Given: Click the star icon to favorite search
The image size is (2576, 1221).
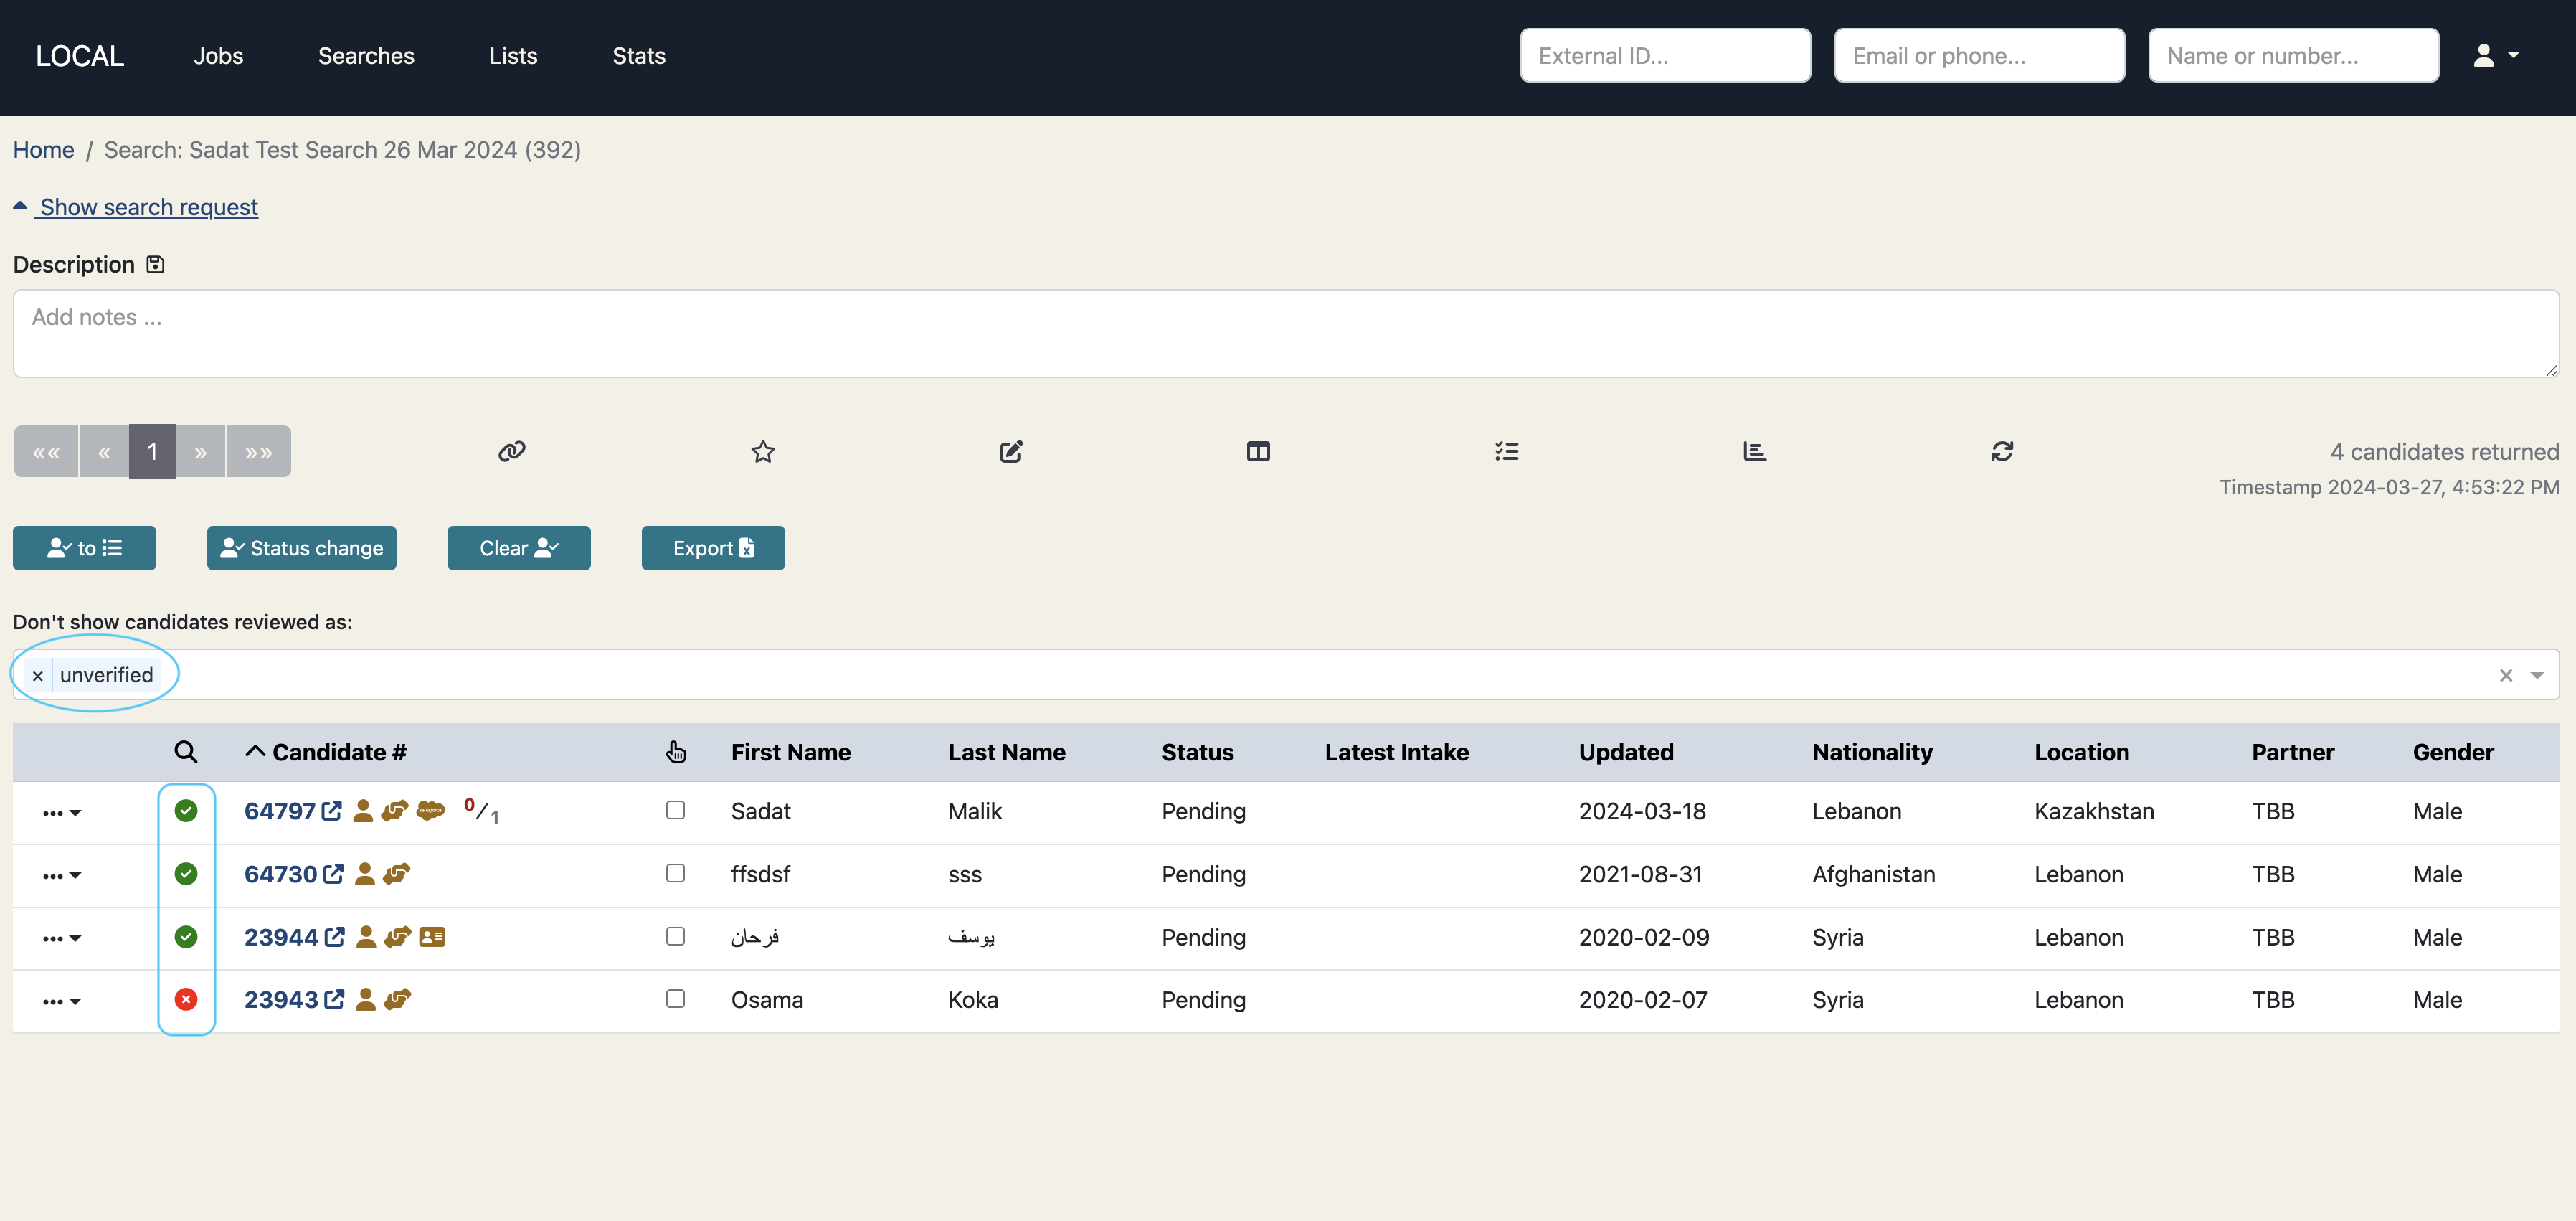Looking at the screenshot, I should pos(763,451).
